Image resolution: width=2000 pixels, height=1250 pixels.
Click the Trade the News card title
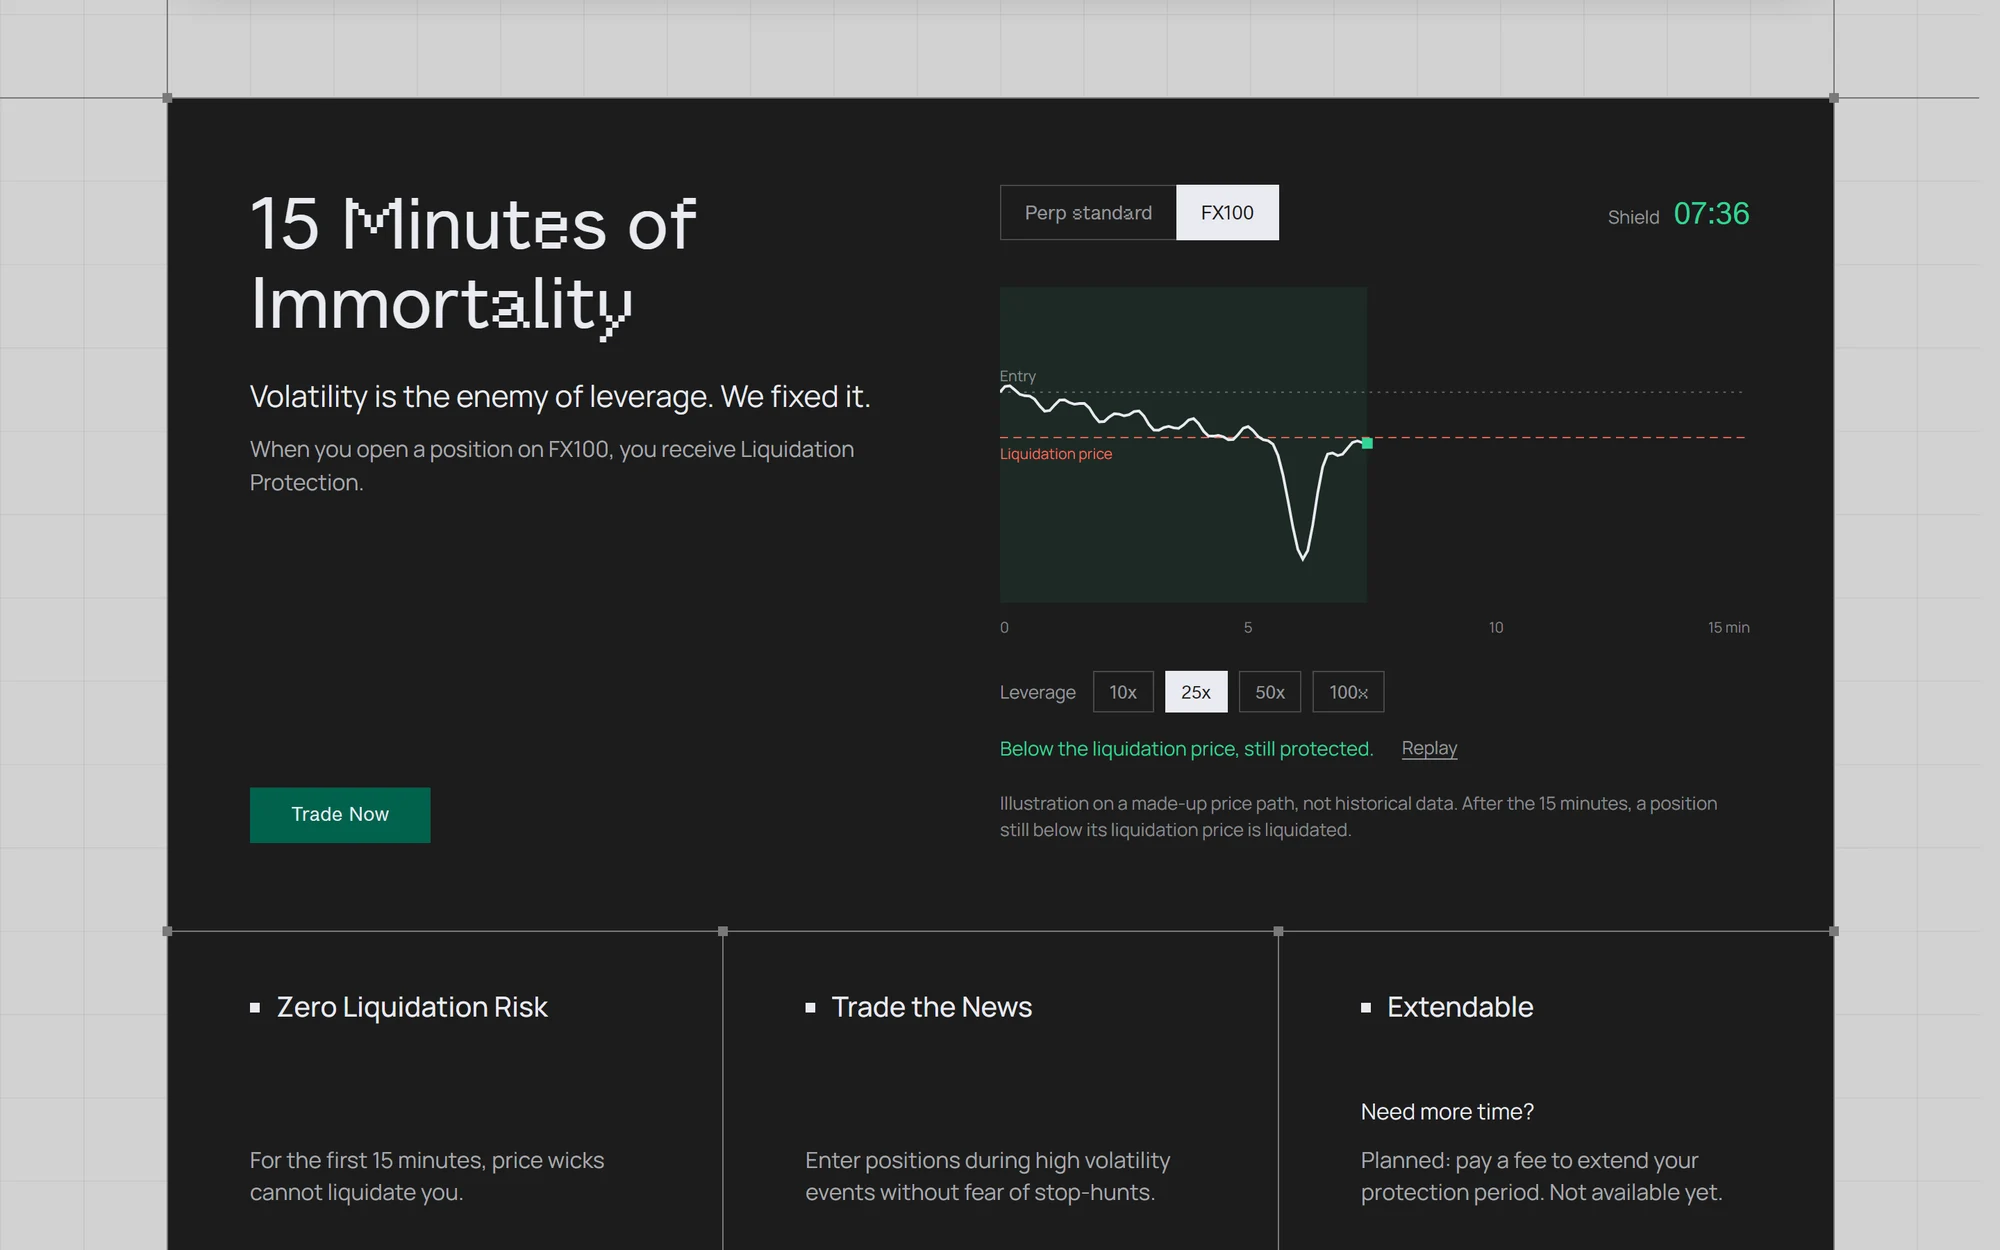tap(932, 1007)
